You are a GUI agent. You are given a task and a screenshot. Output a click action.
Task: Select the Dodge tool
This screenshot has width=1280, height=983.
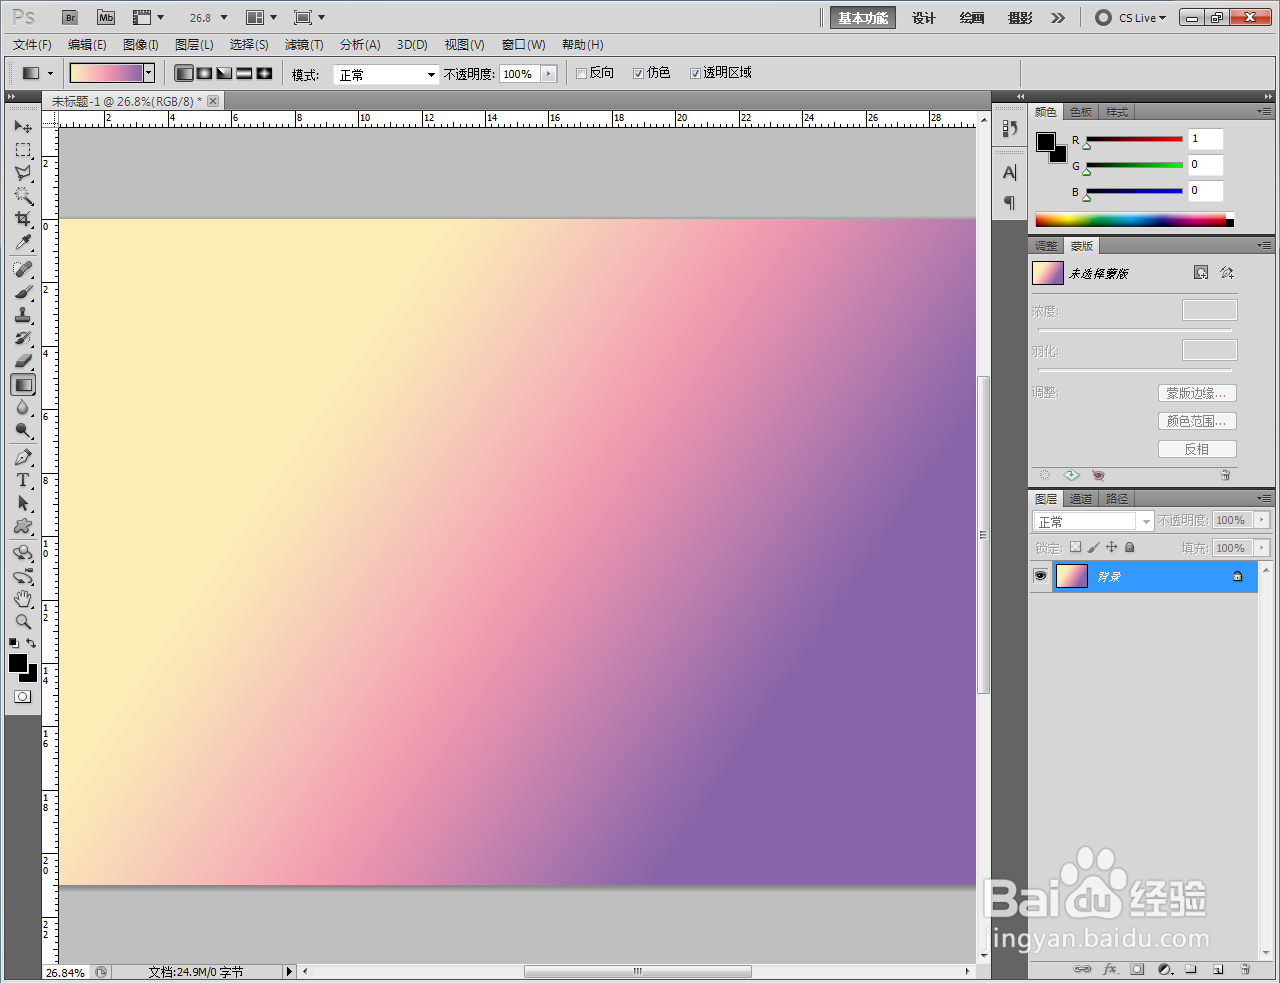tap(23, 430)
